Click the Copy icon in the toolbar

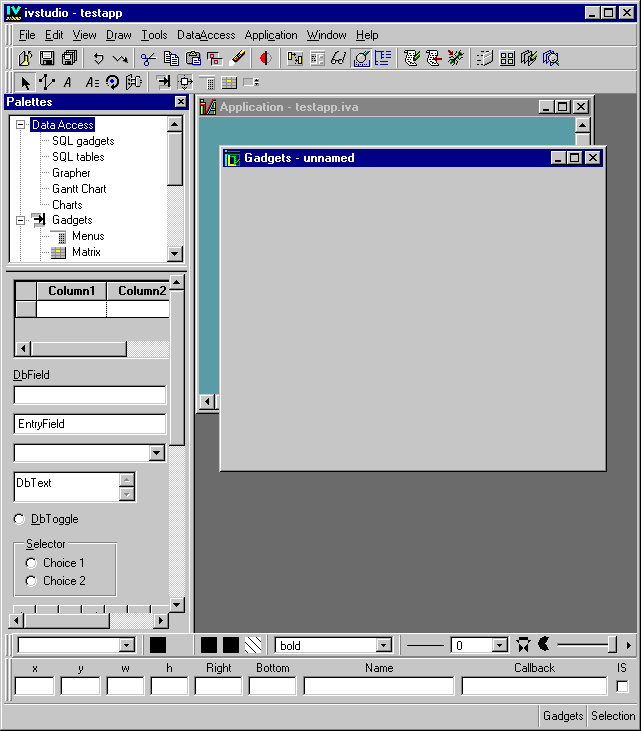tap(171, 59)
